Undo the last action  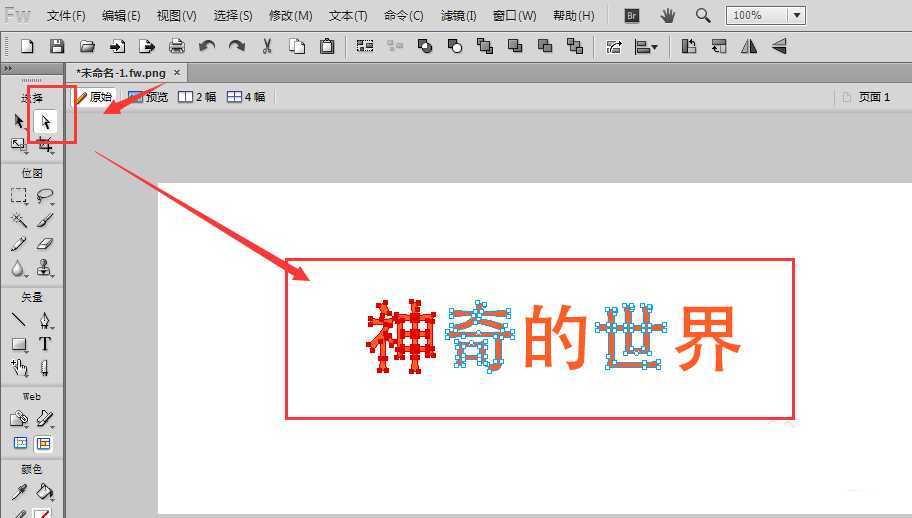pyautogui.click(x=206, y=47)
